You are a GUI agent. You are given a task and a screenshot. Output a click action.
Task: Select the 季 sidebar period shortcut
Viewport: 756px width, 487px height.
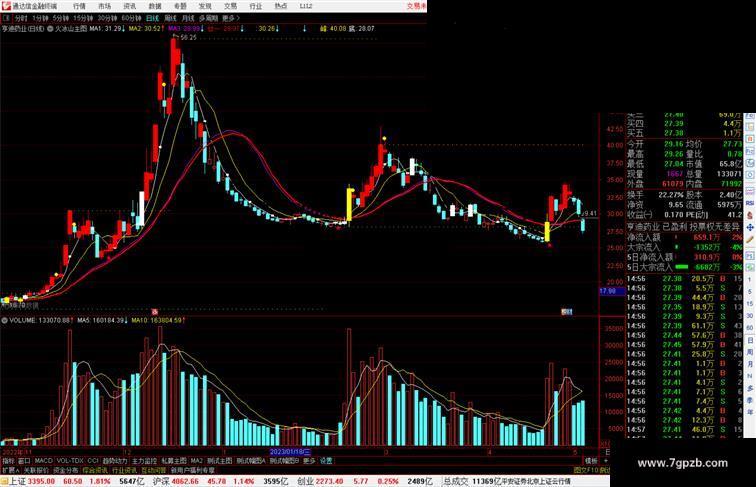[x=750, y=400]
